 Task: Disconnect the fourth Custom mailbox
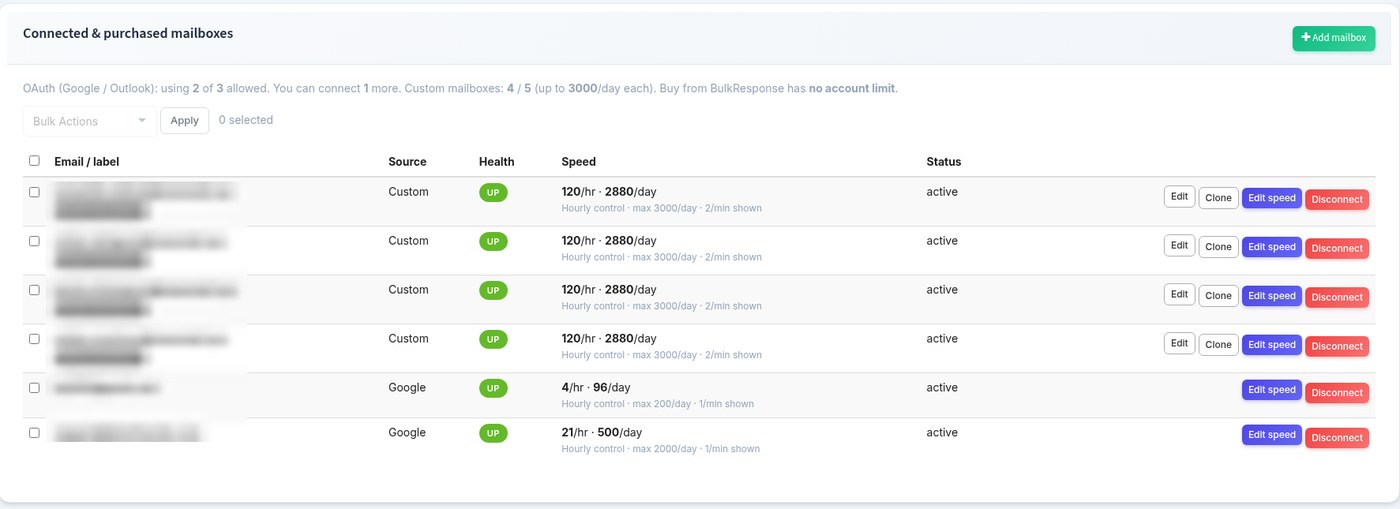[x=1337, y=346]
